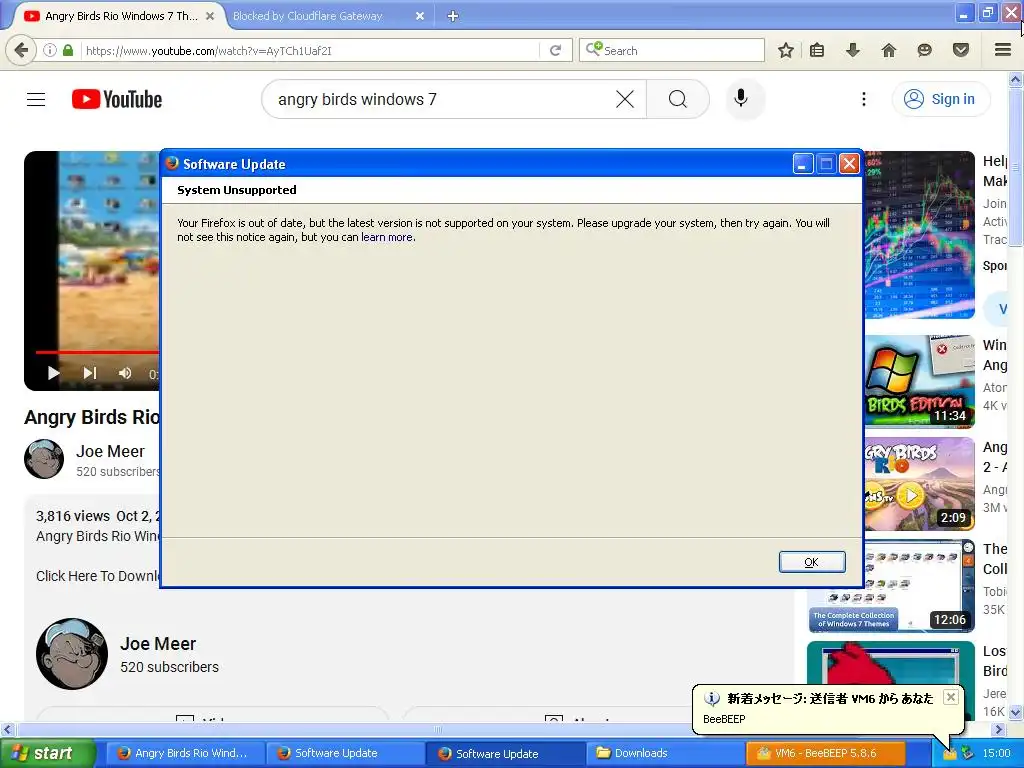
Task: Open Angry Birds Rio 2:09 thumbnail
Action: [x=920, y=483]
